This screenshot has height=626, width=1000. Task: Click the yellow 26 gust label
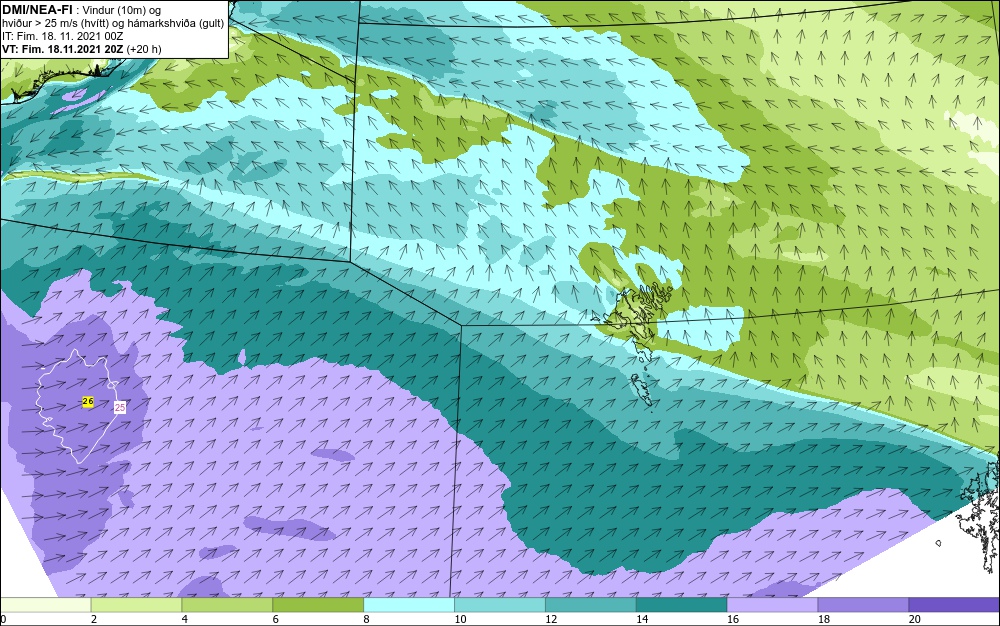88,402
